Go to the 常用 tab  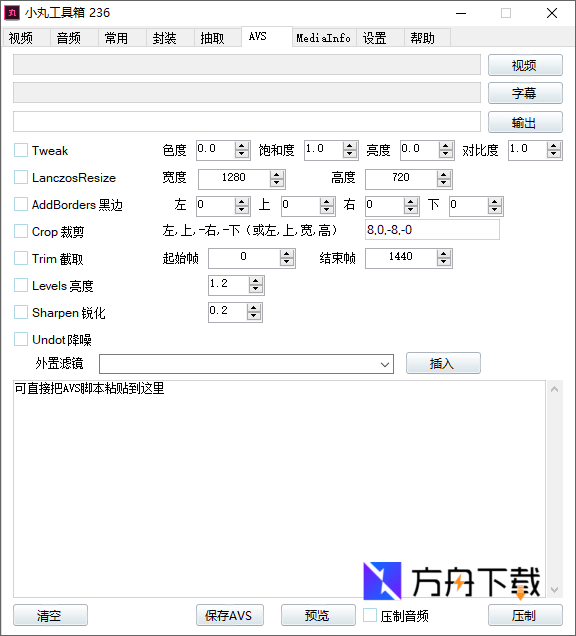coord(122,38)
